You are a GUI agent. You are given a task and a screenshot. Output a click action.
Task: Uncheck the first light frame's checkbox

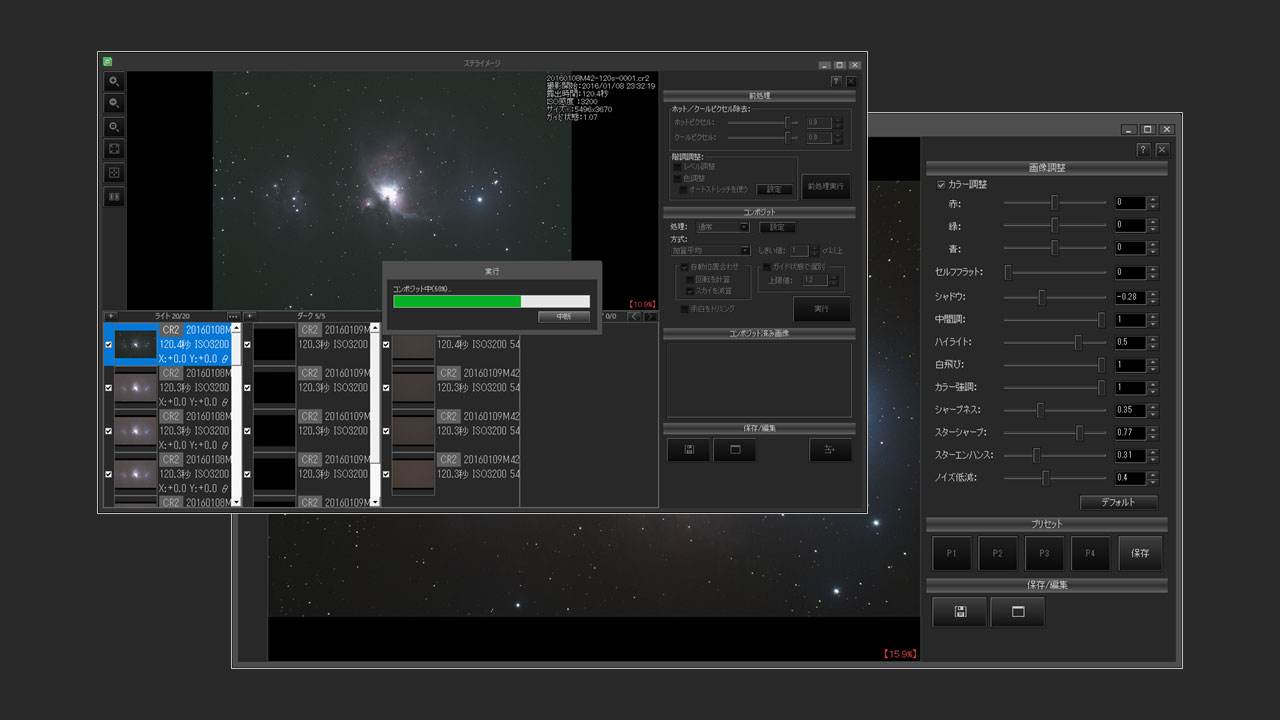[109, 344]
